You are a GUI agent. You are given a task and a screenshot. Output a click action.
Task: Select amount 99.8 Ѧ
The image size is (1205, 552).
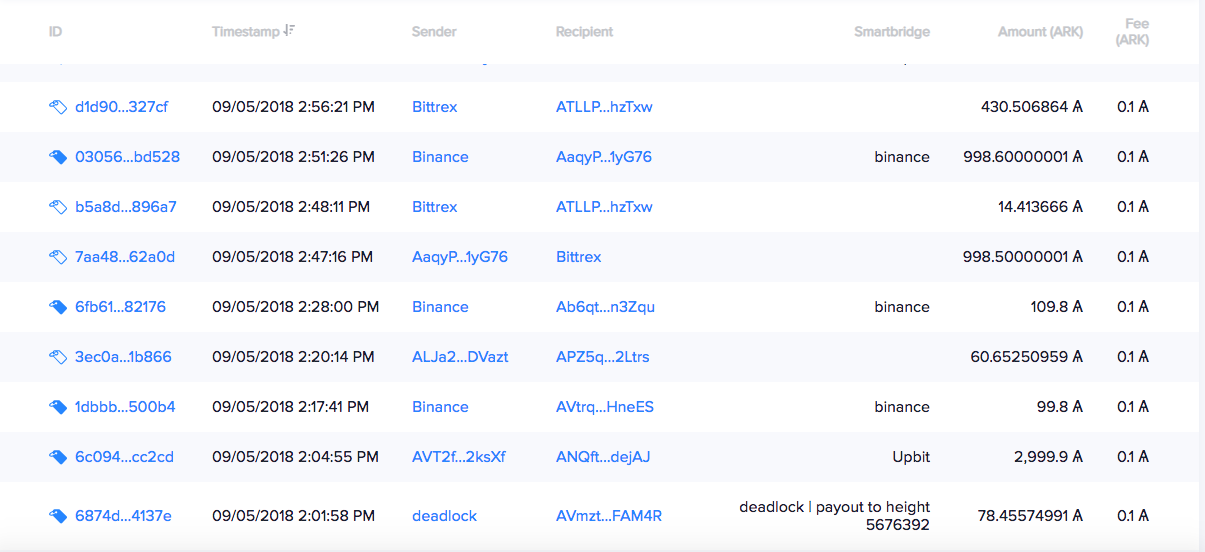[x=1061, y=407]
